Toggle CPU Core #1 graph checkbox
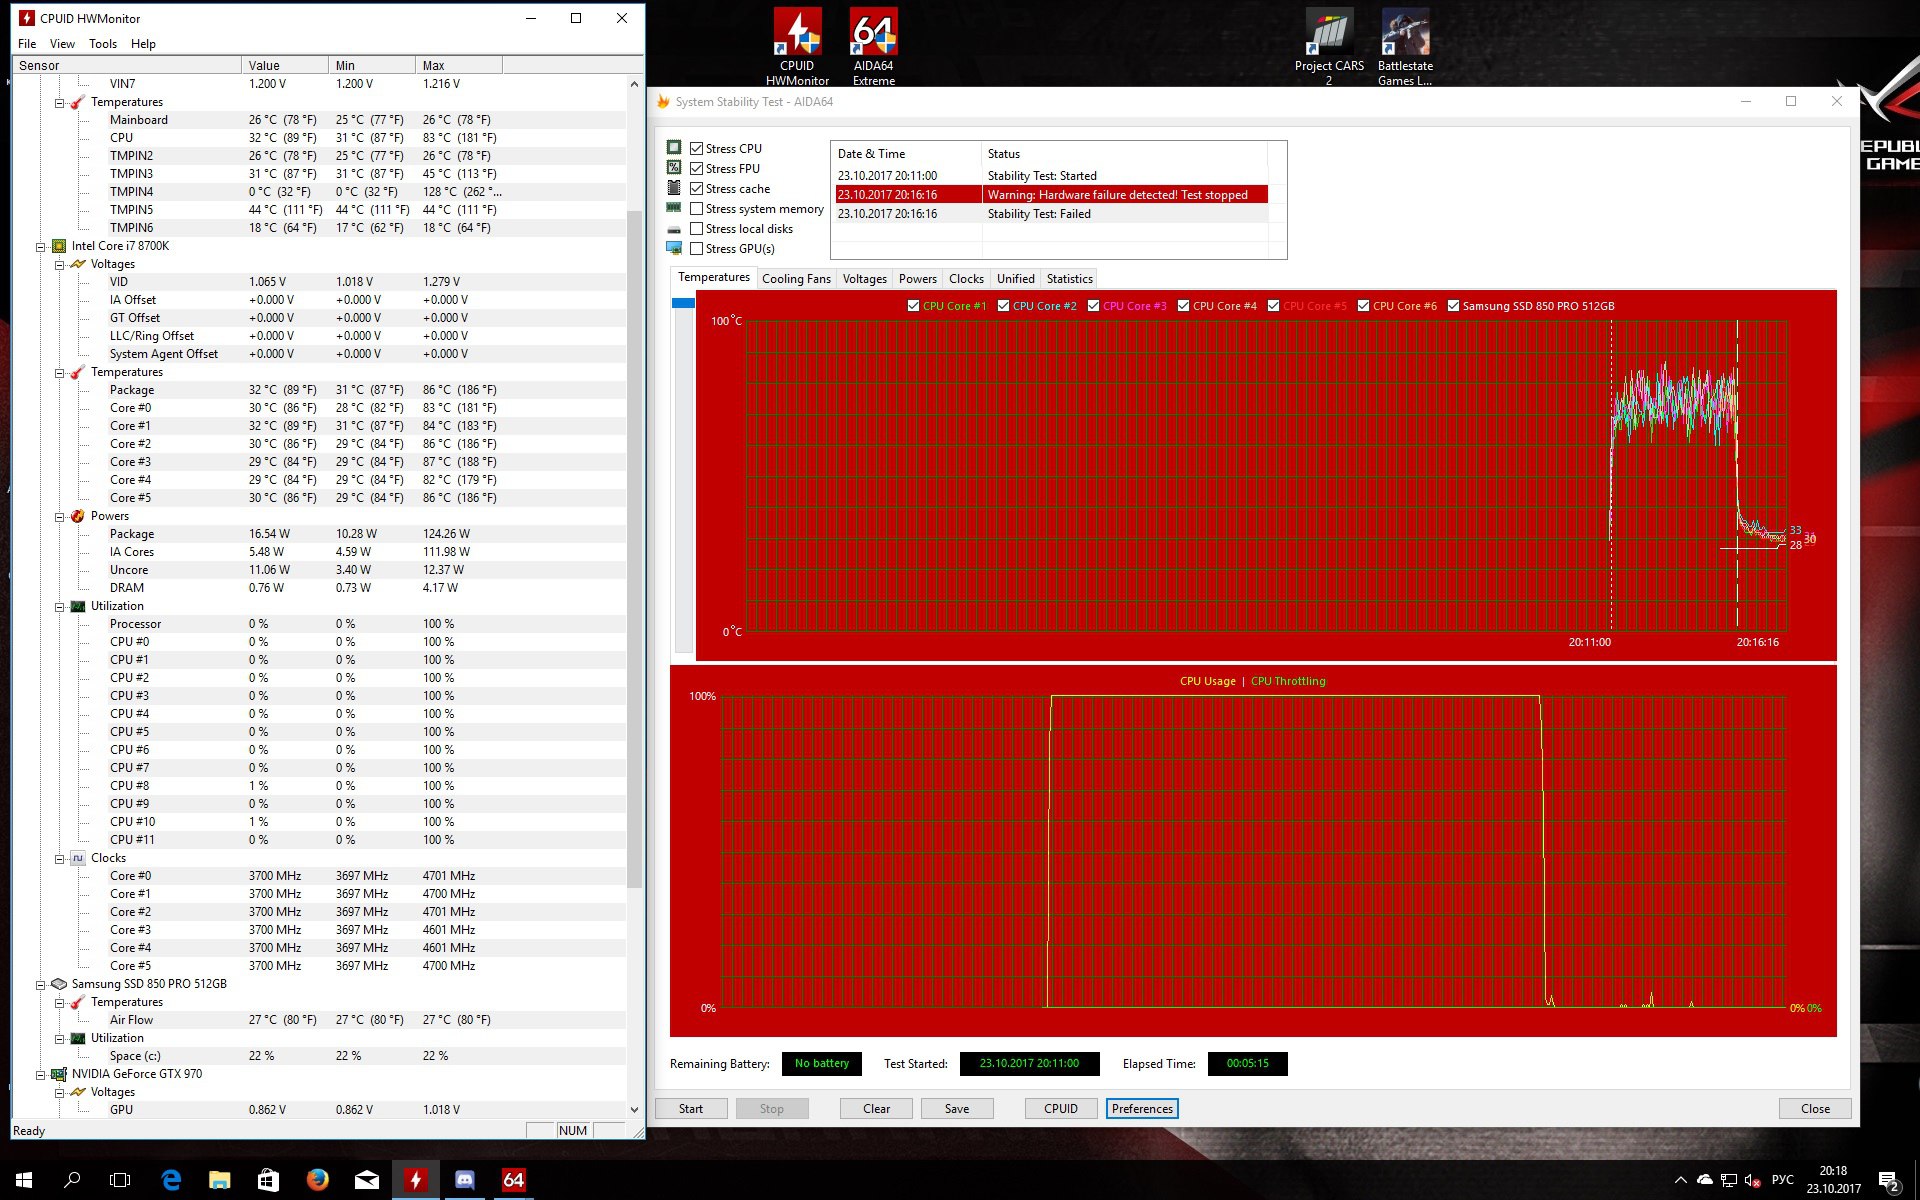The image size is (1920, 1200). pyautogui.click(x=913, y=306)
